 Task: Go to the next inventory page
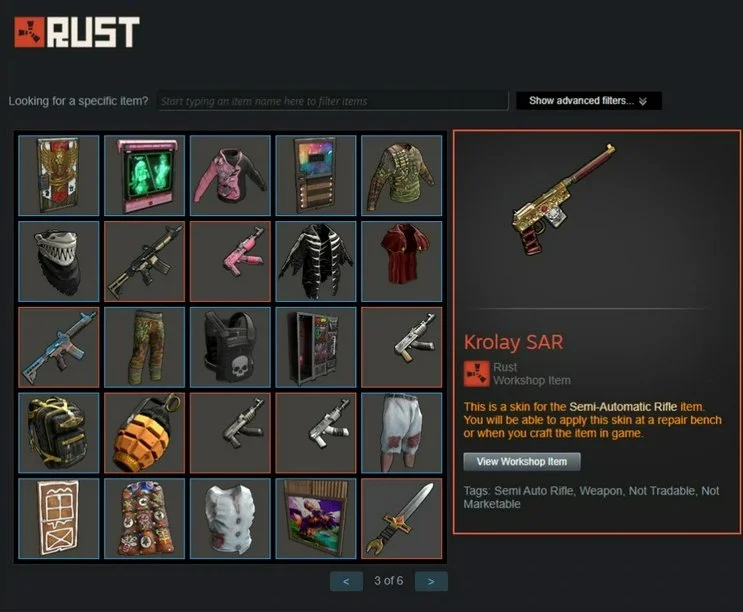[x=431, y=581]
